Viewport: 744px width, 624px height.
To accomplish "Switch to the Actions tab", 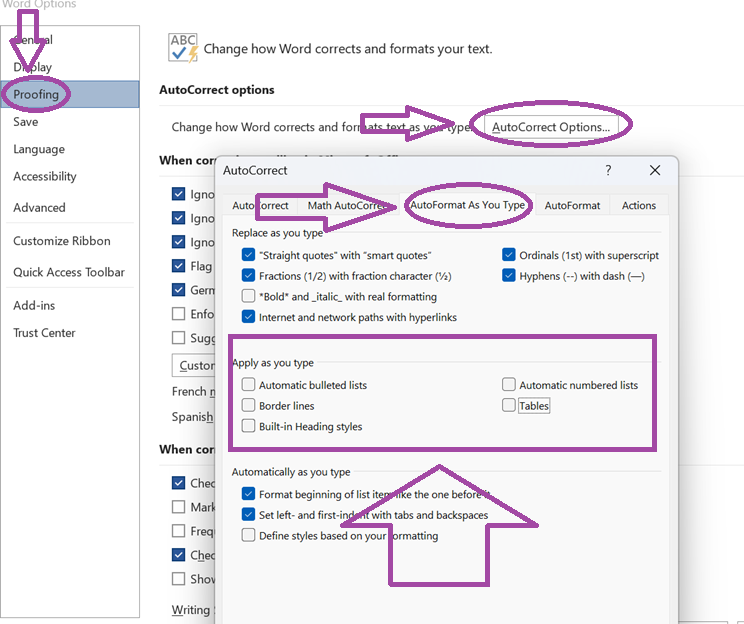I will [639, 205].
